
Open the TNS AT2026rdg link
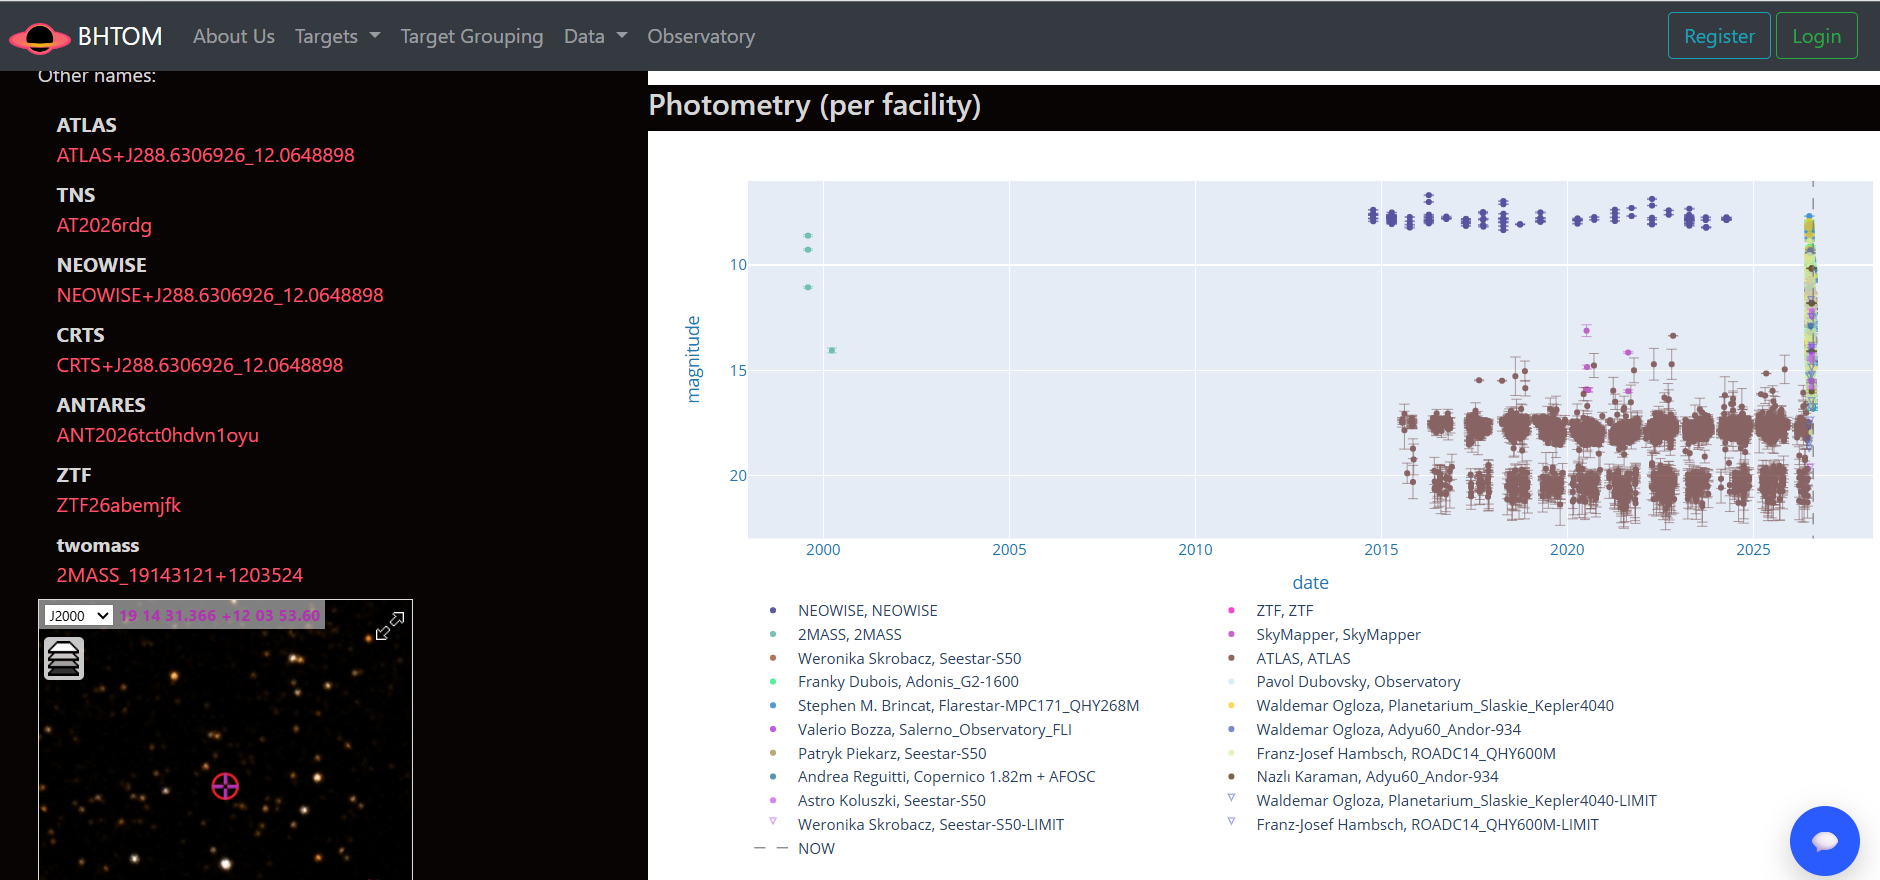pos(104,225)
